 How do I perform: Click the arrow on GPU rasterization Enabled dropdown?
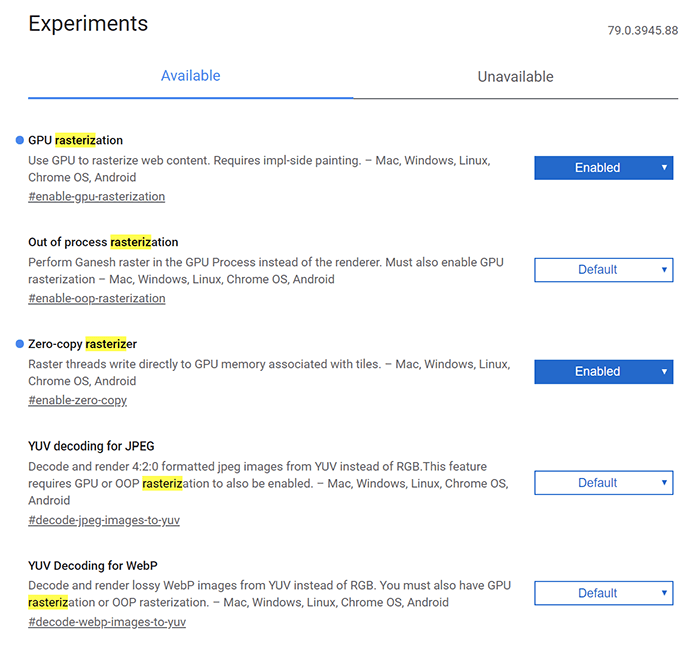click(664, 167)
